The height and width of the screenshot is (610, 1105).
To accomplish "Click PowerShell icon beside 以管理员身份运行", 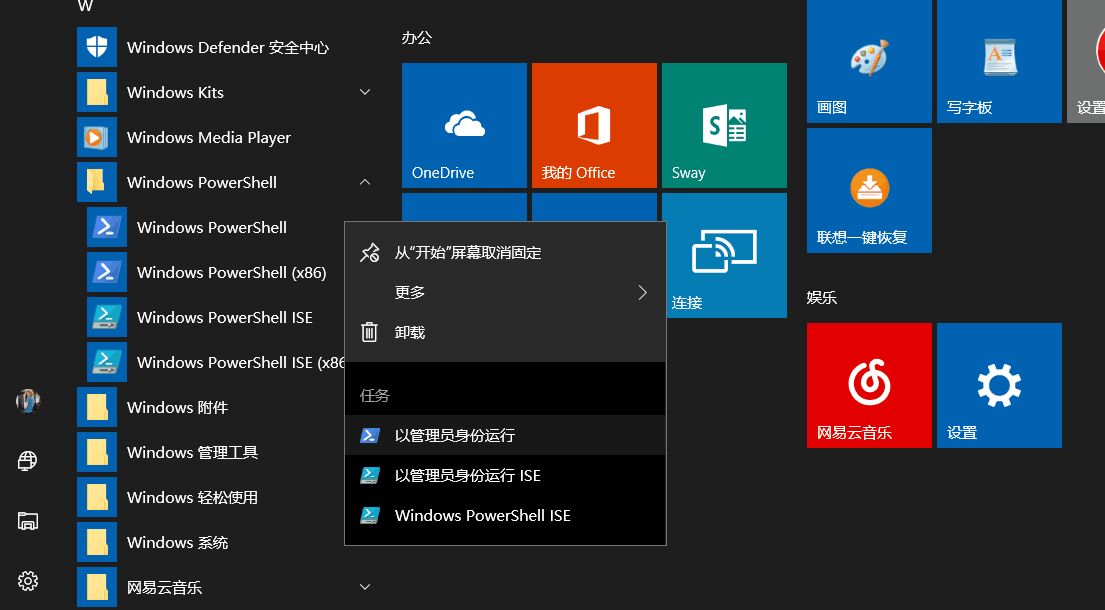I will [370, 435].
